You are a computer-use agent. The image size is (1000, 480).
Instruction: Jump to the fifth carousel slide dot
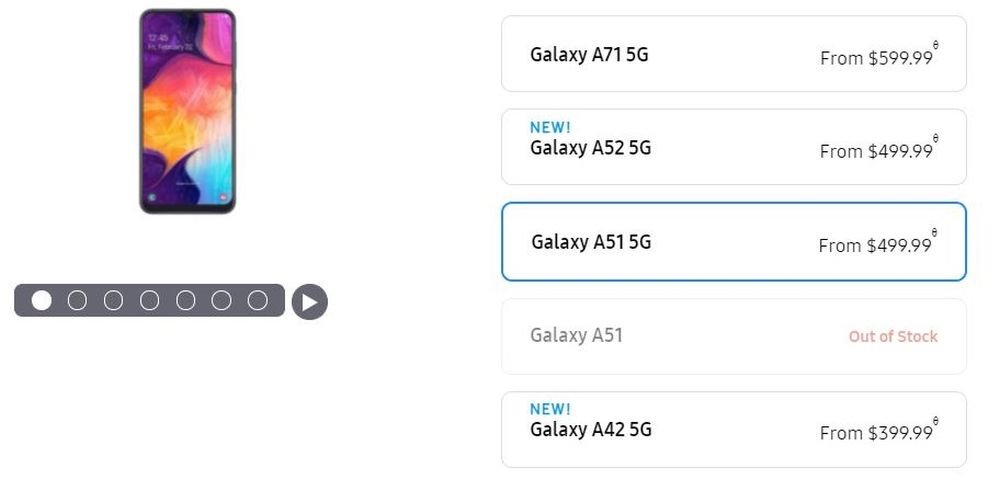pyautogui.click(x=186, y=300)
